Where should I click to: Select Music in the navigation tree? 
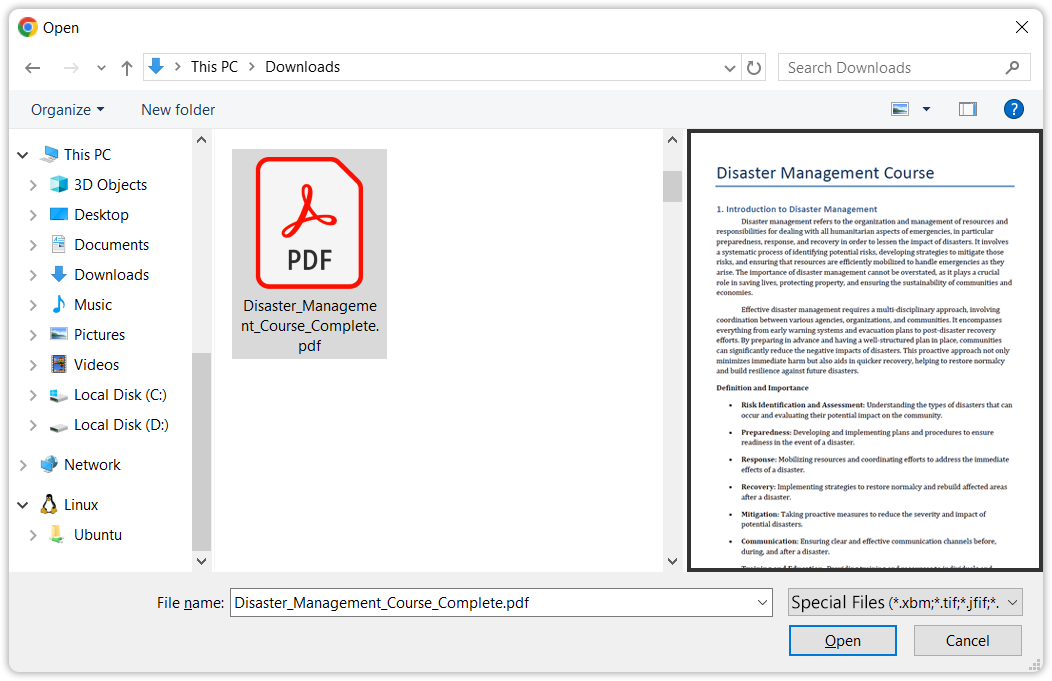93,305
